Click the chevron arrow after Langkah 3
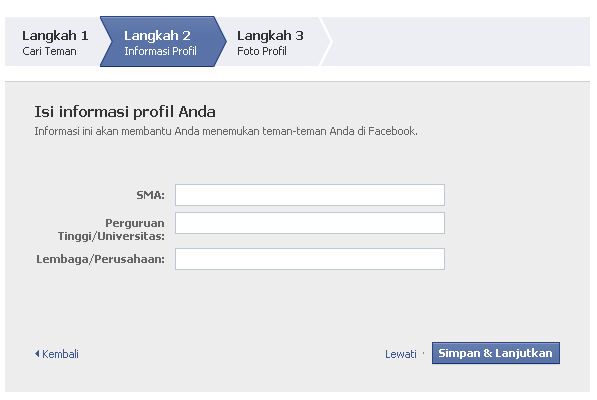Image resolution: width=597 pixels, height=400 pixels. pos(326,41)
